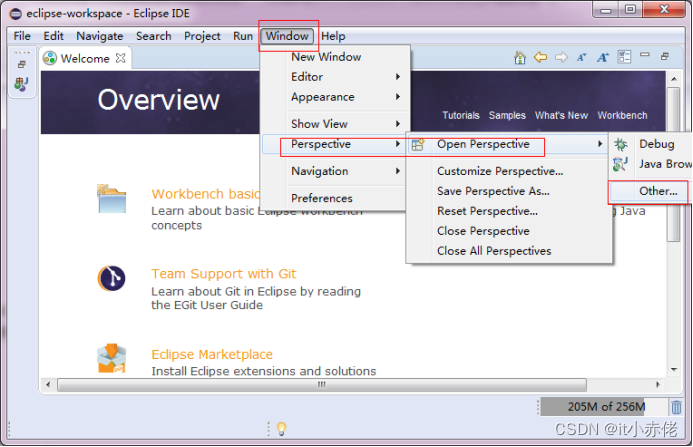The height and width of the screenshot is (447, 693).
Task: Open Team Support with Git link
Action: coord(224,274)
